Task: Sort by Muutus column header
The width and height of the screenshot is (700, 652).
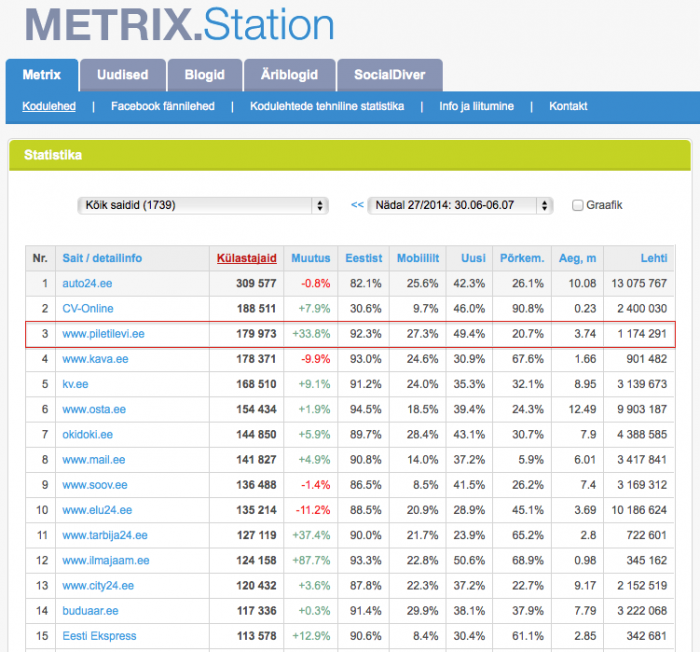Action: pyautogui.click(x=311, y=258)
